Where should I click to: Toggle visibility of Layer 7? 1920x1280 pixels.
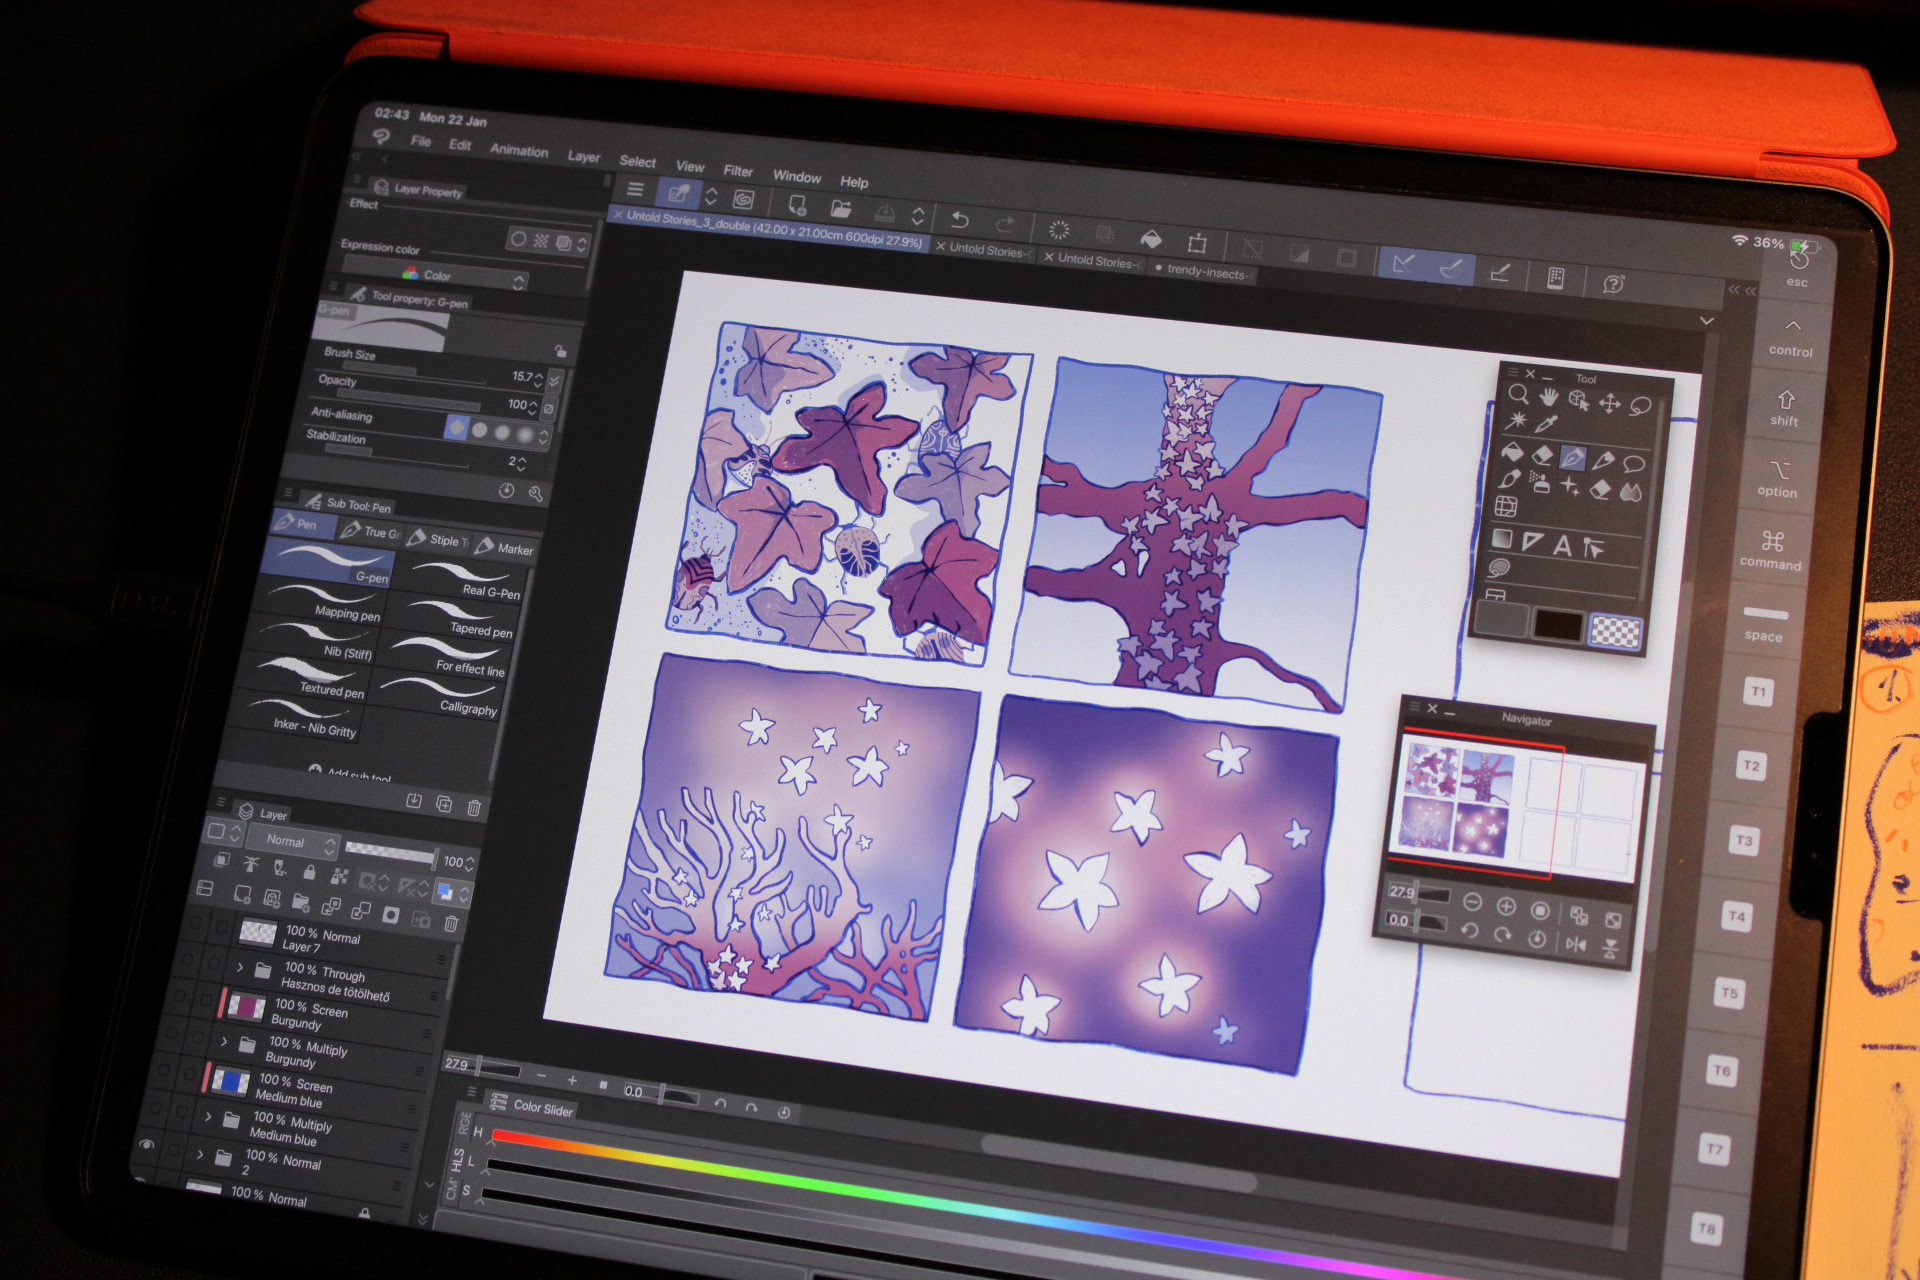196,922
